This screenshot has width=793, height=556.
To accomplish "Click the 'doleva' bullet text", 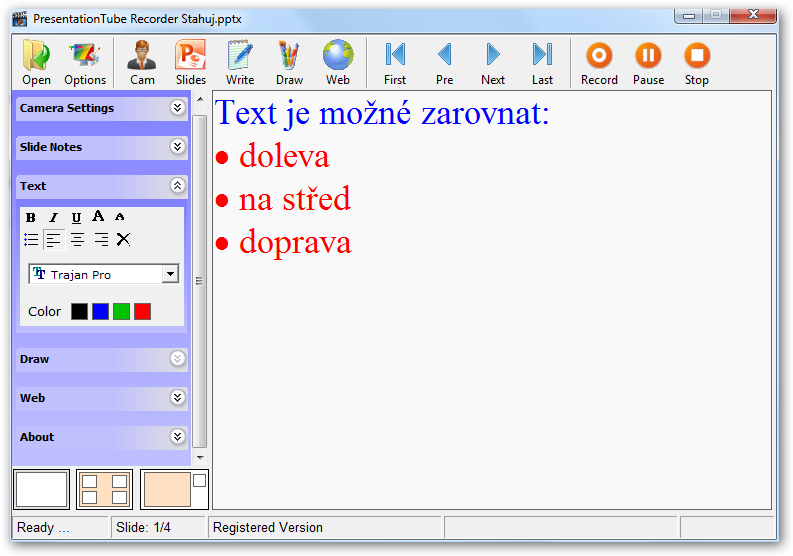I will 284,156.
